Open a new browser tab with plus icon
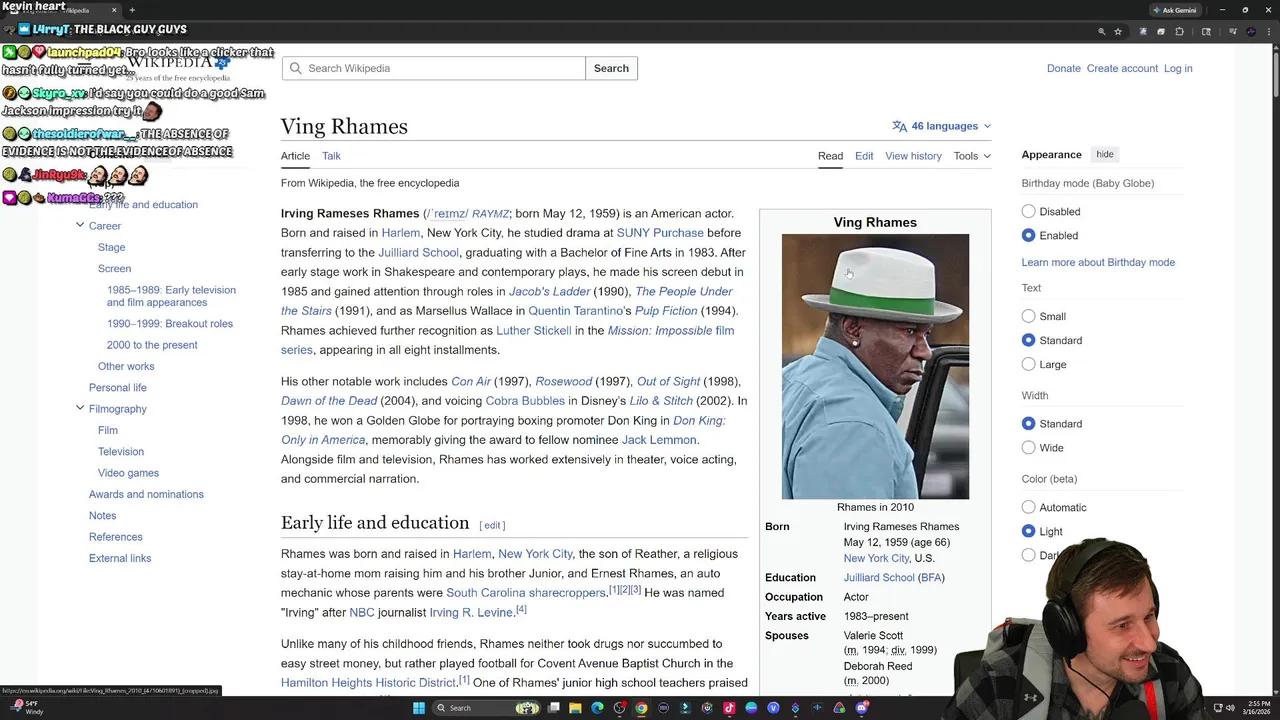Screen dimensions: 1280x720 click(x=131, y=10)
